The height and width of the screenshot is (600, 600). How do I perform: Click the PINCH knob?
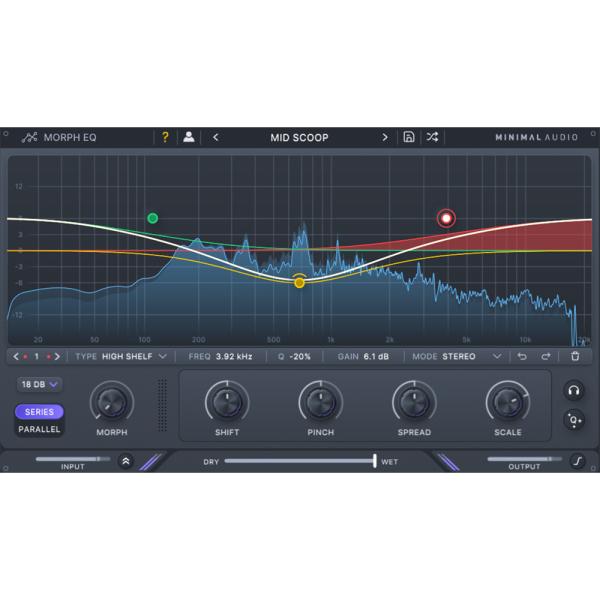321,403
